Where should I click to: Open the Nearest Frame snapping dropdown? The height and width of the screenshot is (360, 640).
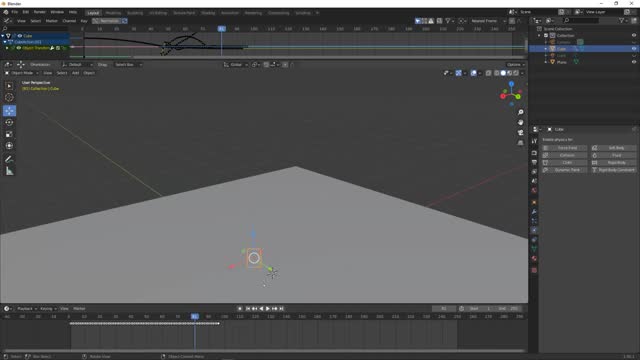[488, 21]
